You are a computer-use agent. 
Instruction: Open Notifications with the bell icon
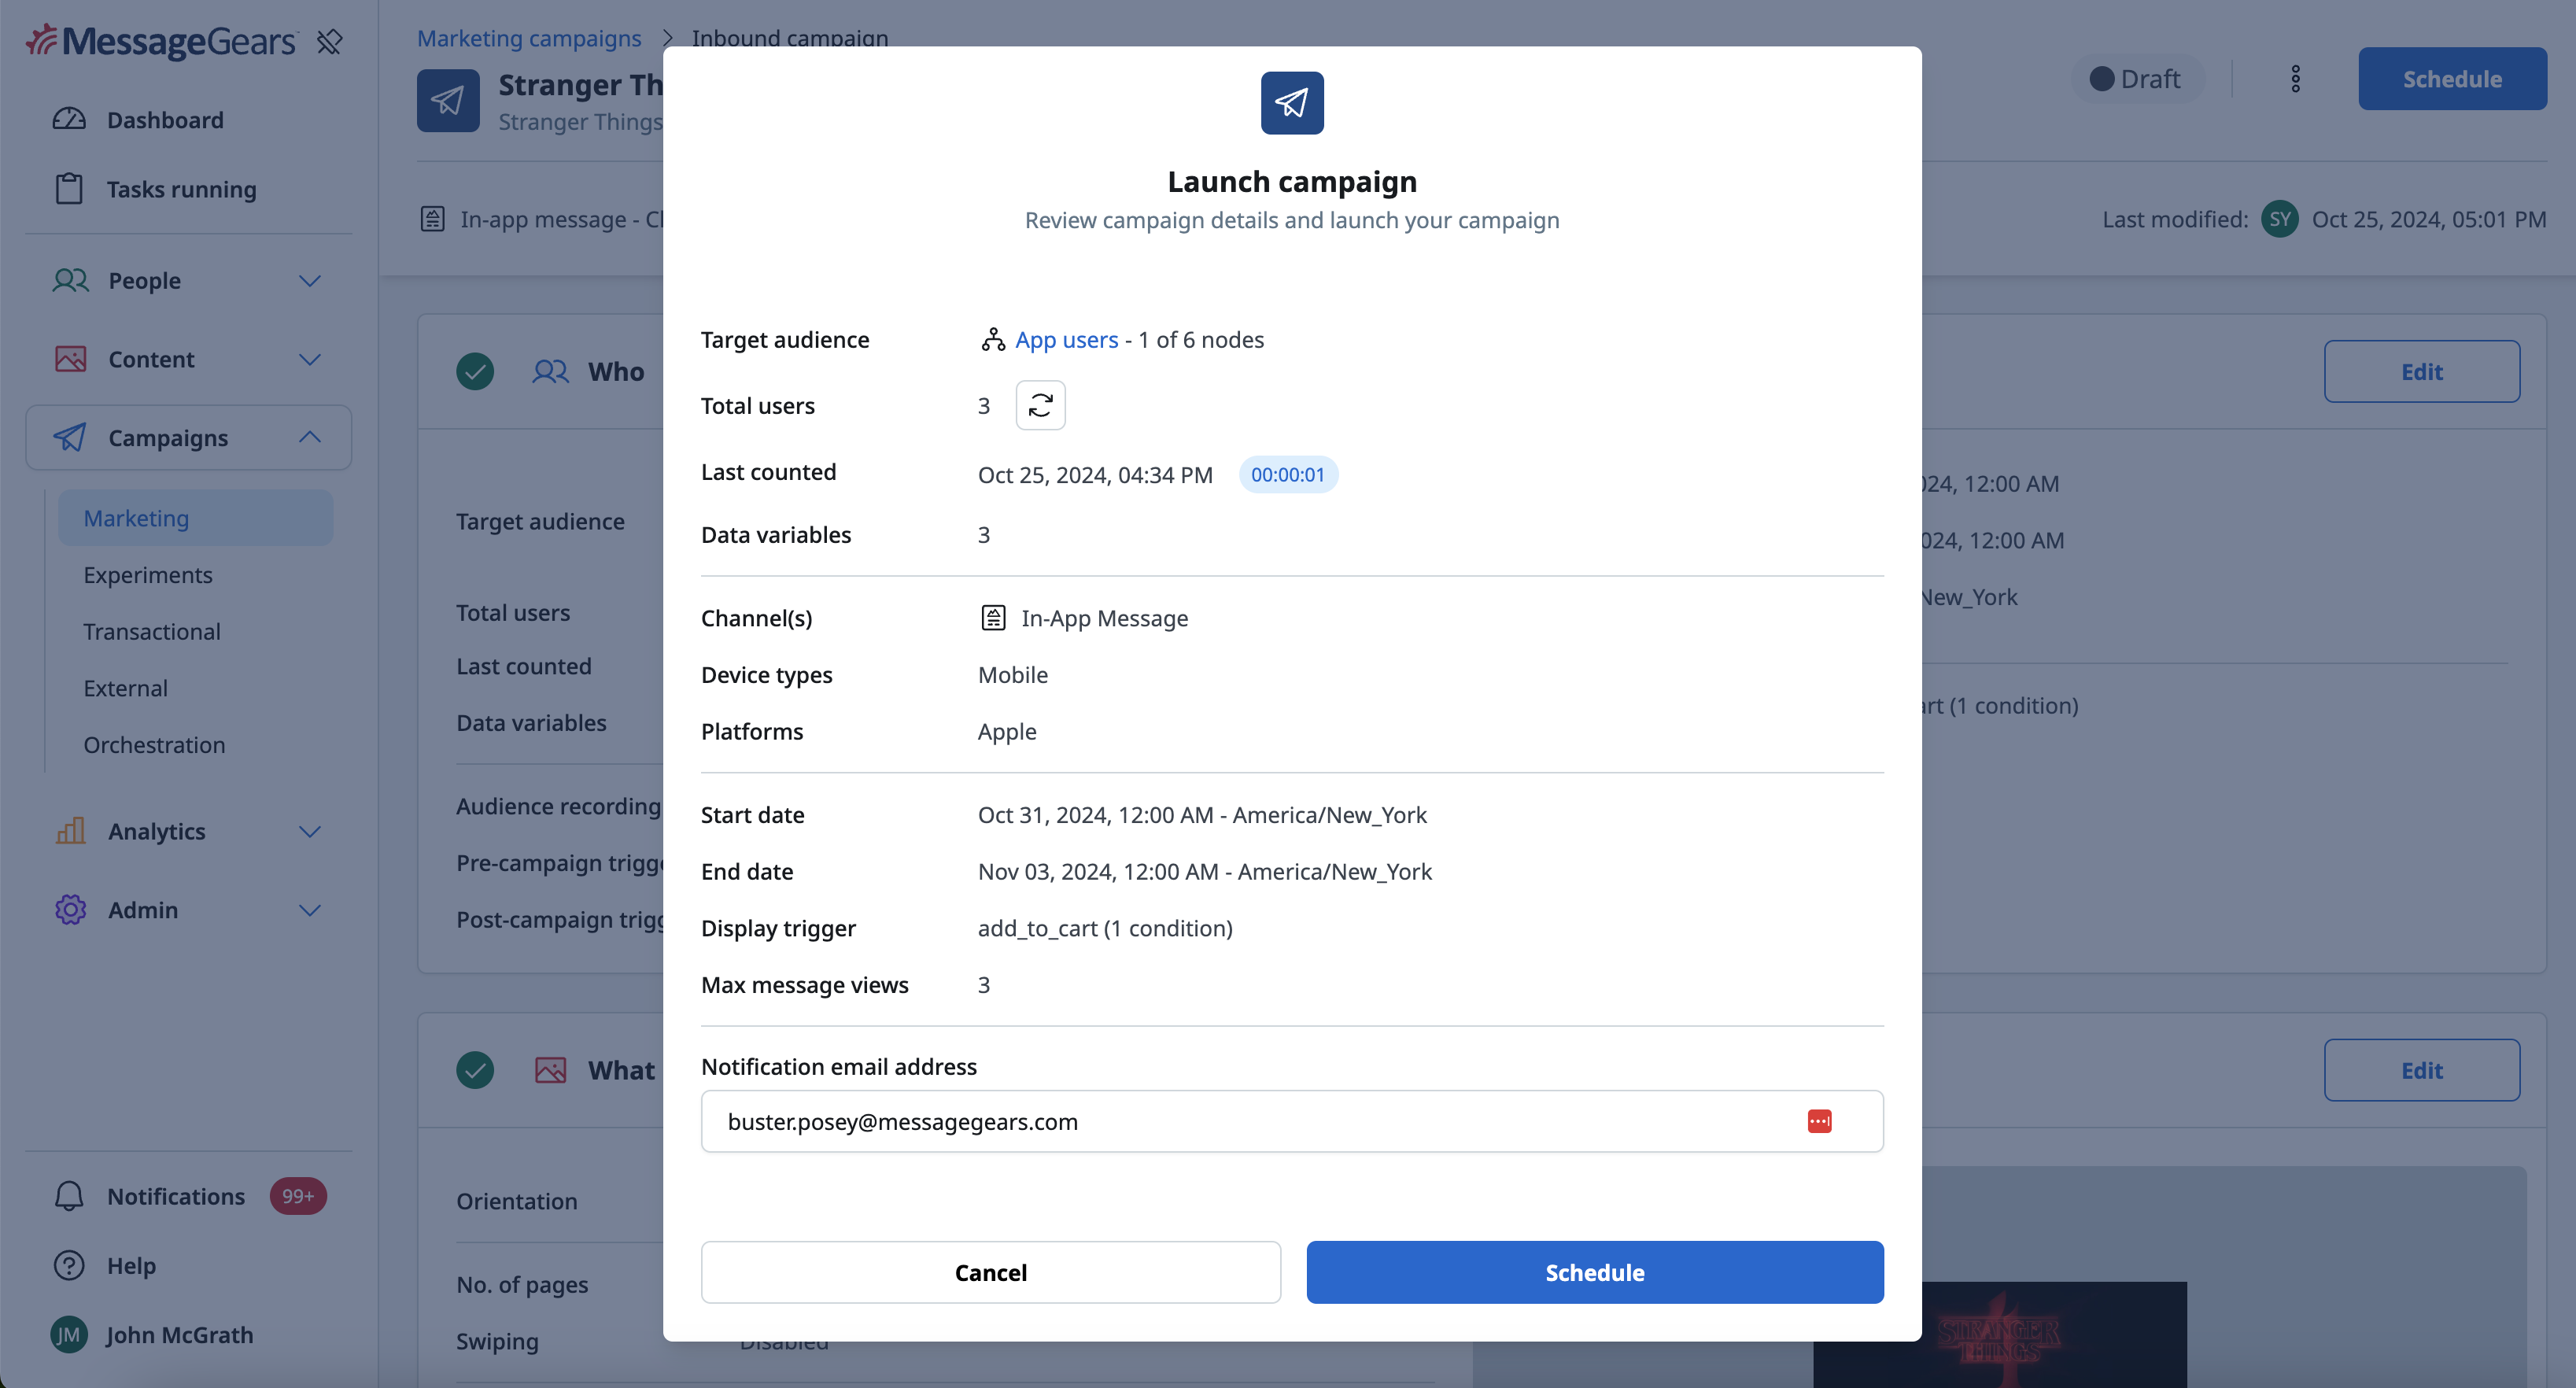[x=69, y=1196]
